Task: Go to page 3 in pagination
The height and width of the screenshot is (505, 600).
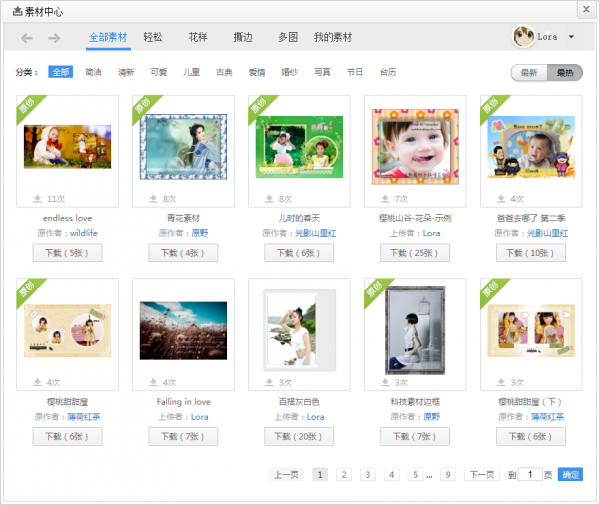Action: coord(367,475)
